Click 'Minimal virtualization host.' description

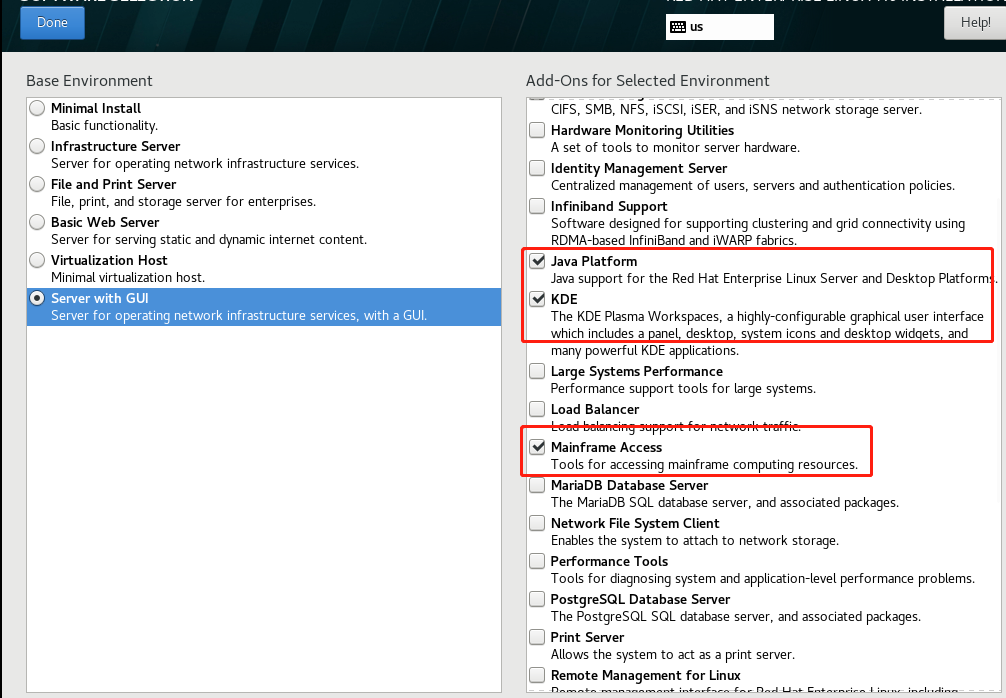(128, 278)
